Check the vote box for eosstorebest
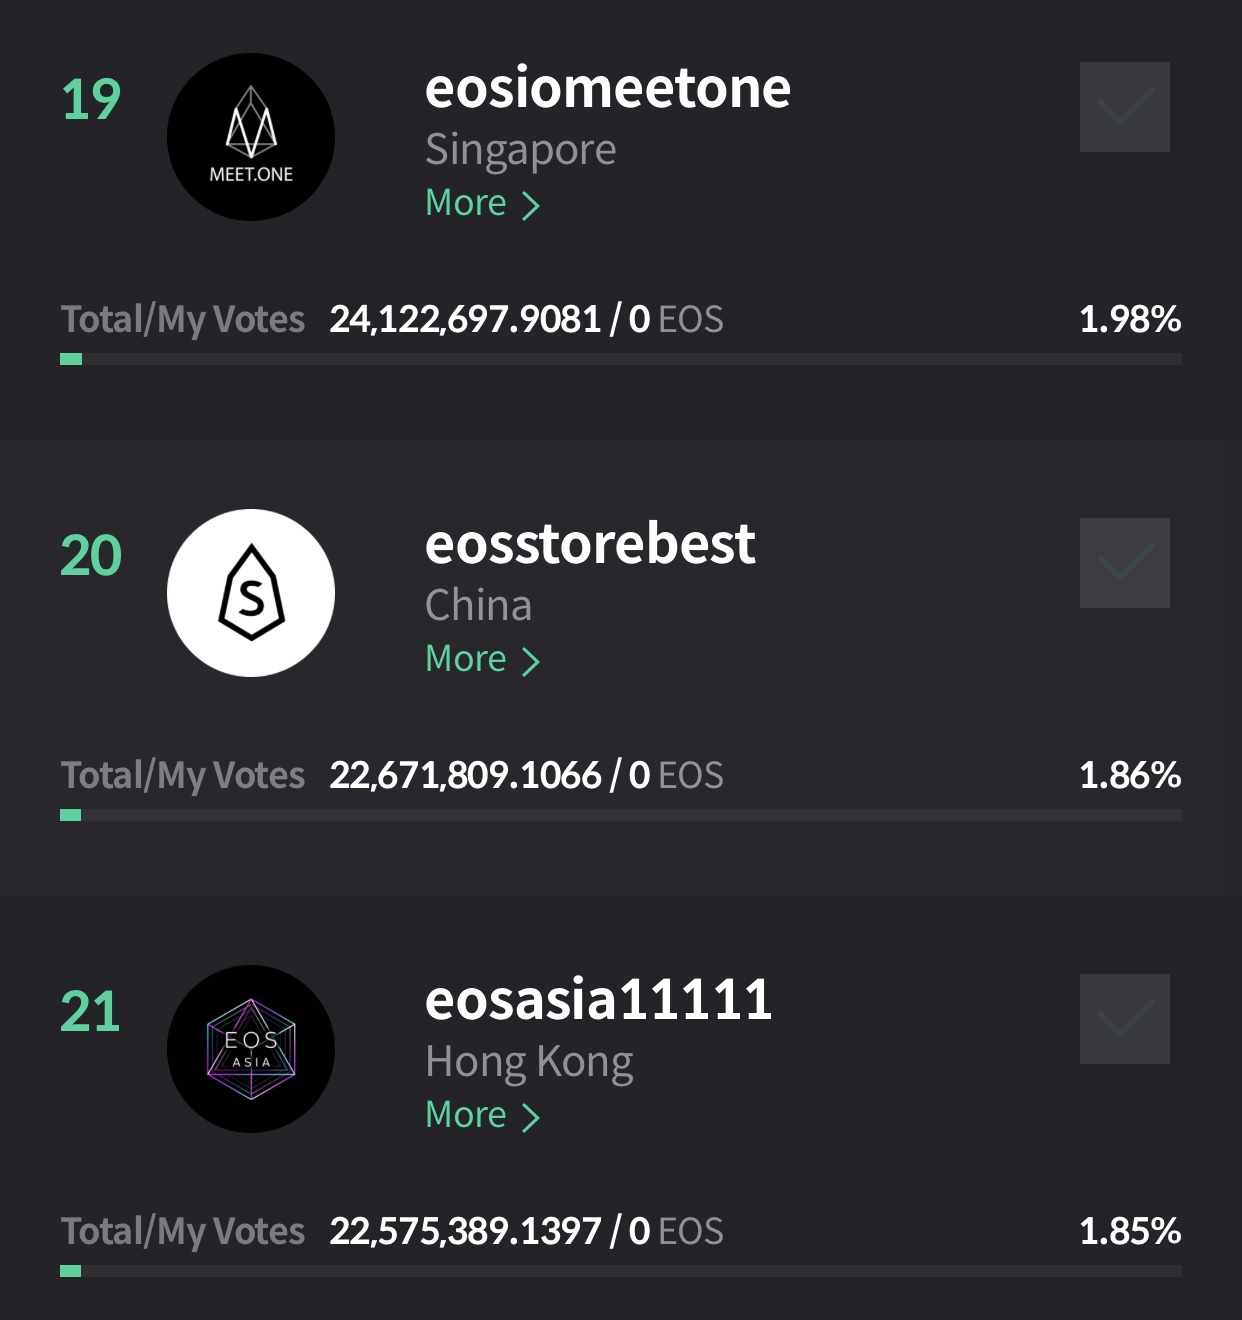This screenshot has height=1320, width=1242. click(x=1125, y=563)
